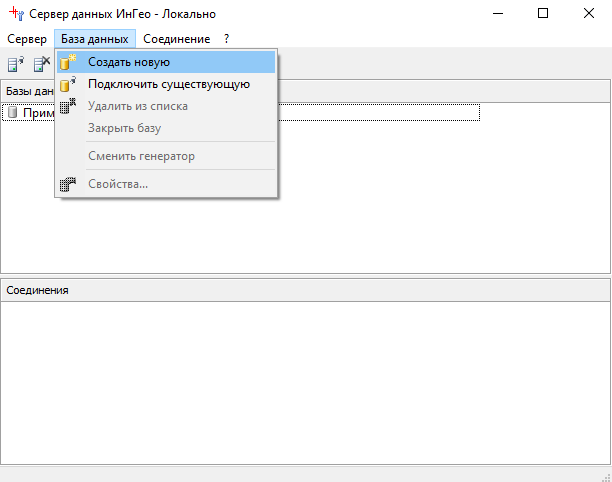Click Удалить из списка menu item
Viewport: 612px width, 482px height.
(166, 106)
